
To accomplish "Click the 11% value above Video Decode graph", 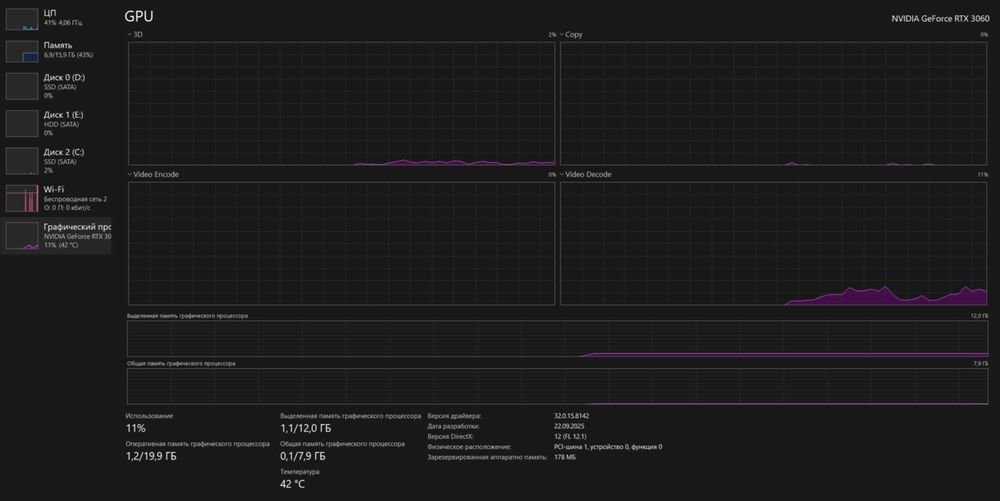I will coord(983,174).
